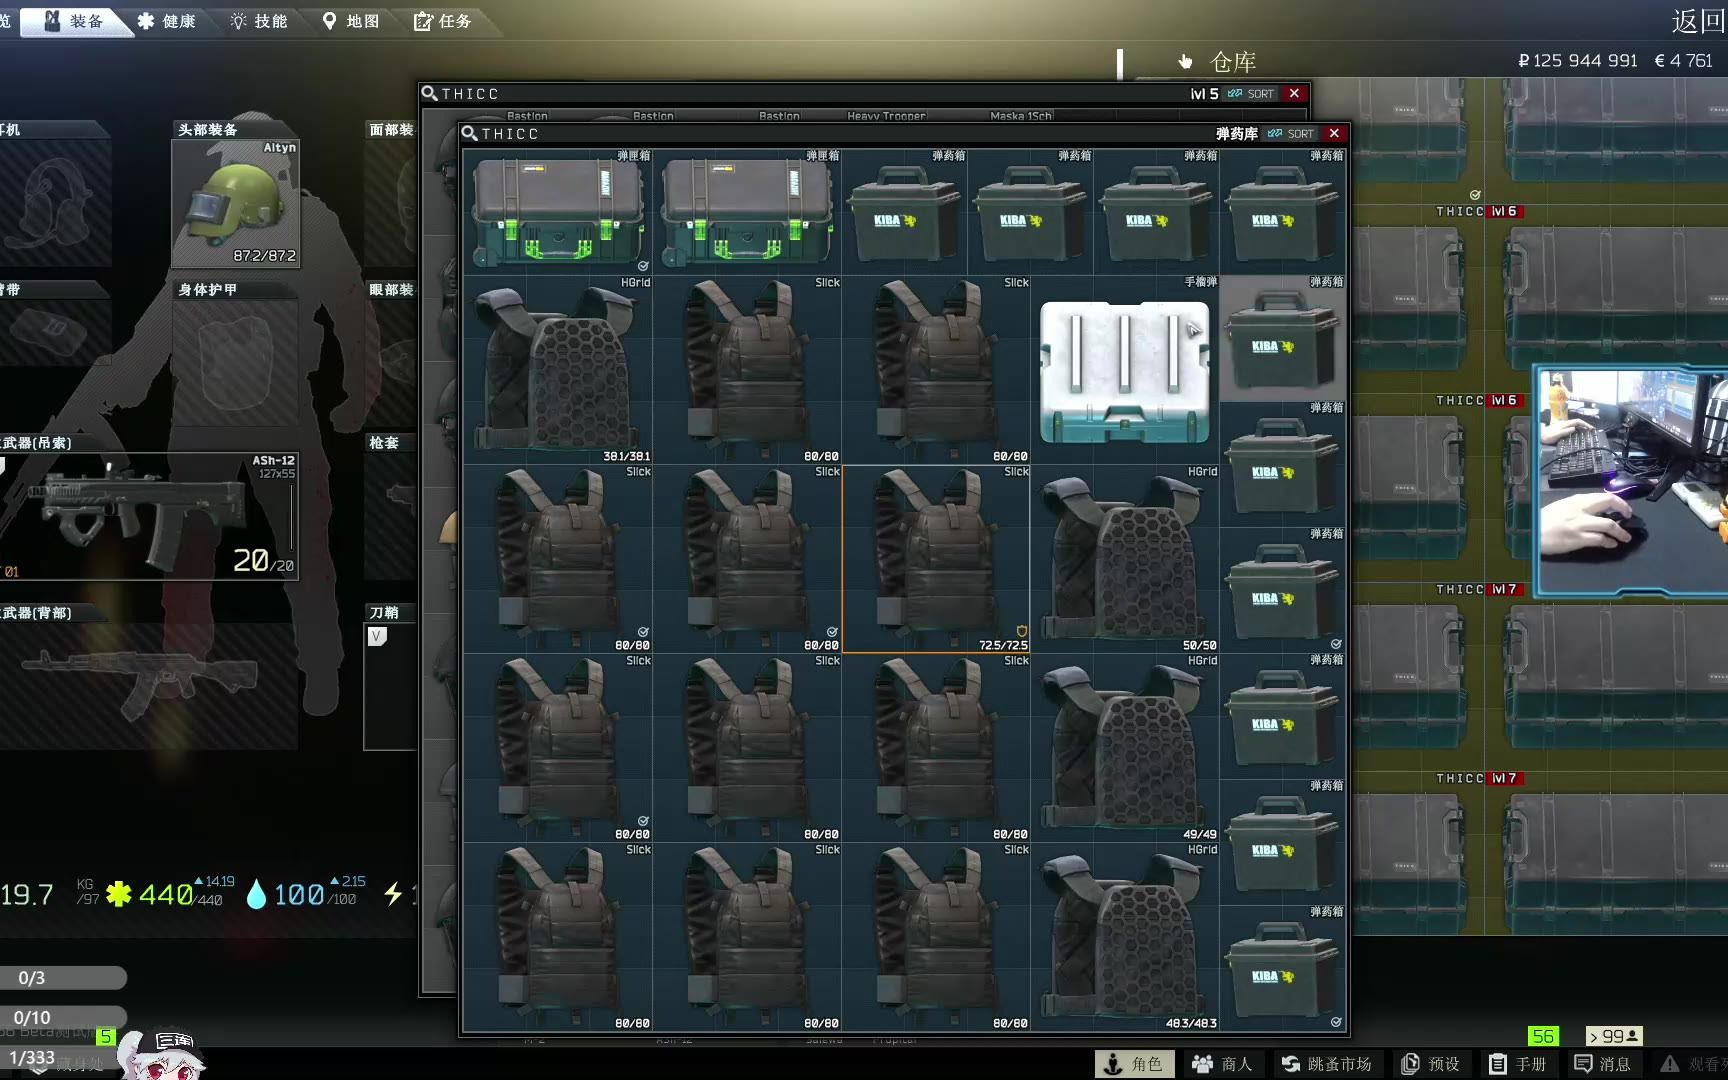Open the 预设 presets screen
Viewport: 1728px width, 1080px height.
tap(1431, 1064)
